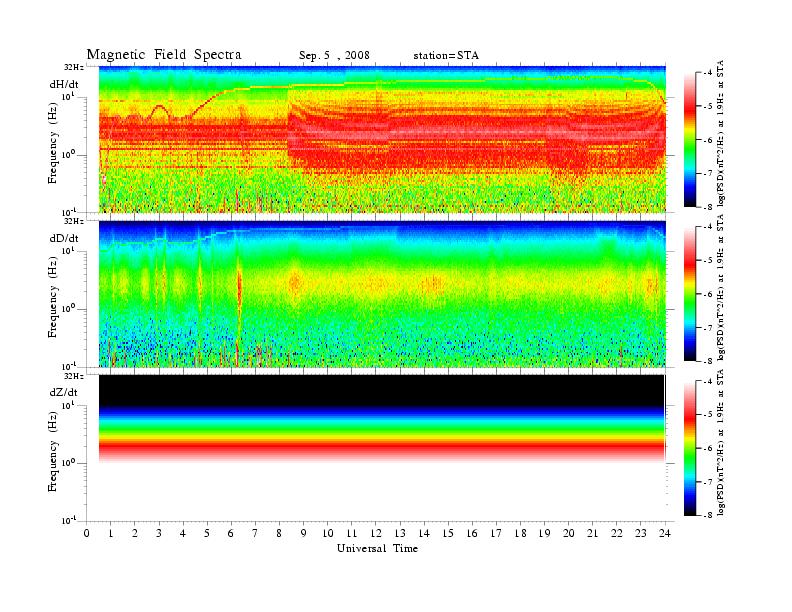Click the color bar next to dD/dt panel
This screenshot has height=612, width=792.
tap(690, 294)
